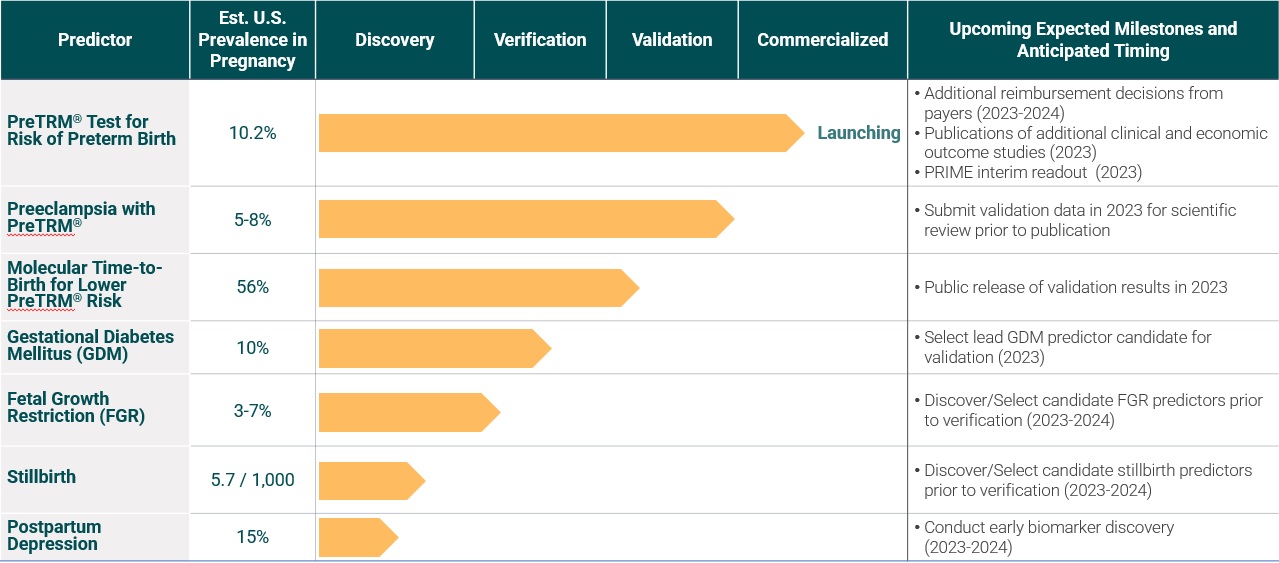Image resolution: width=1279 pixels, height=563 pixels.
Task: Select the Commercialized column header
Action: point(822,40)
